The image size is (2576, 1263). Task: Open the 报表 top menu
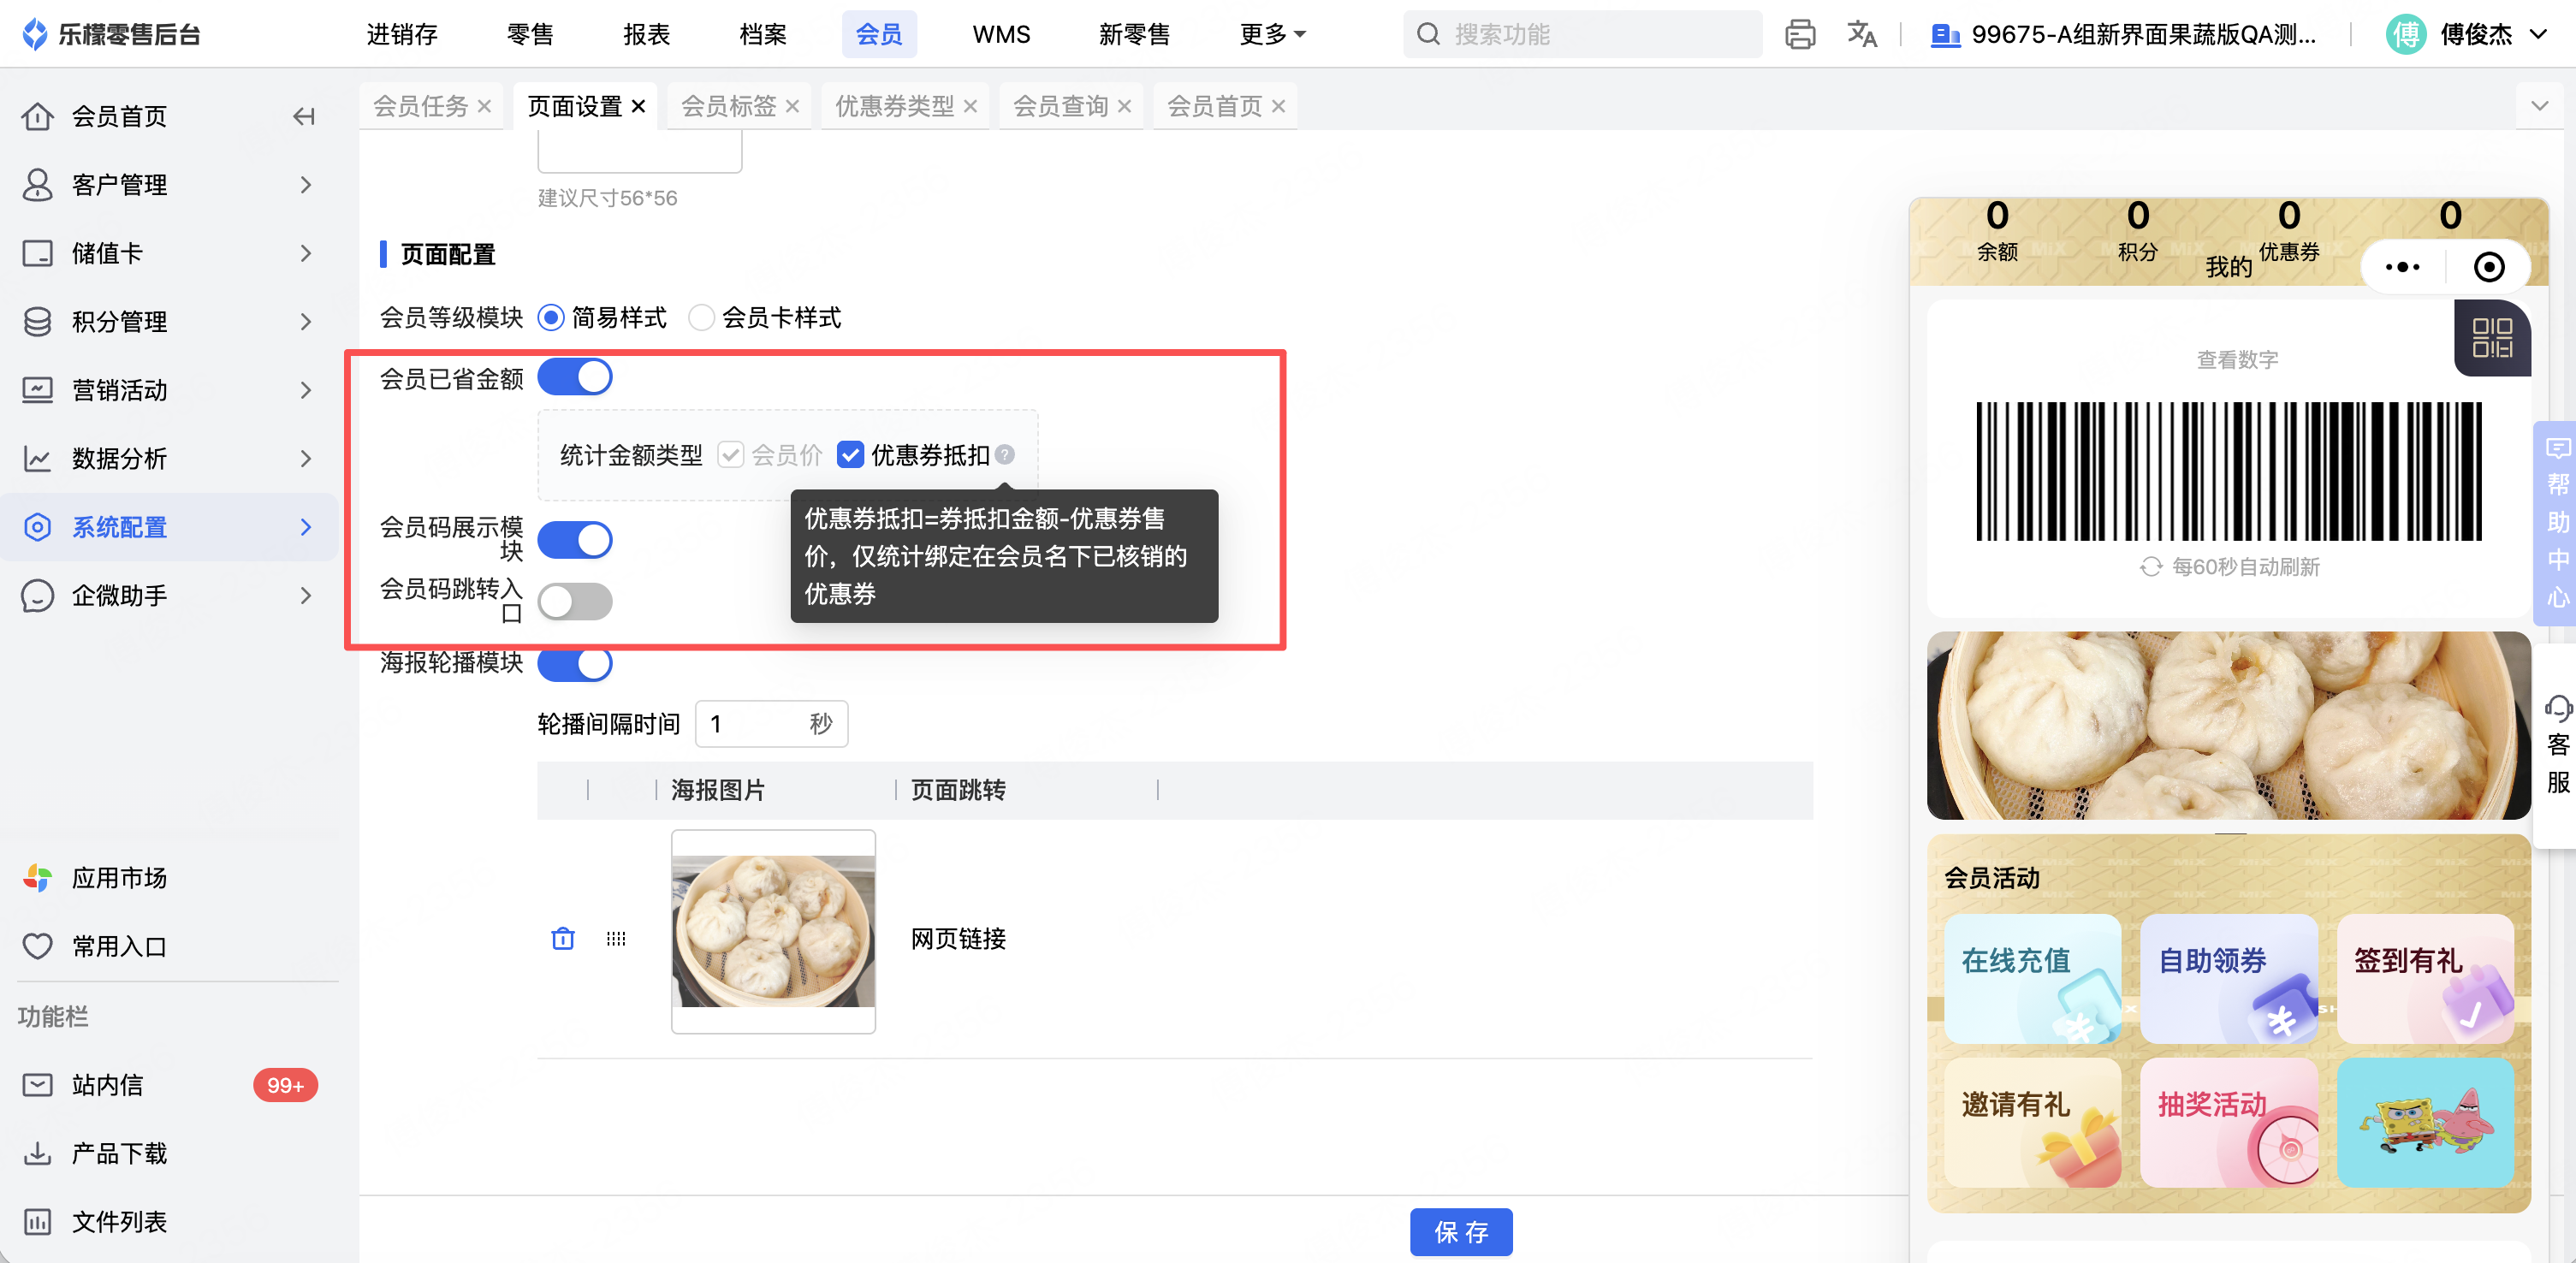tap(646, 34)
